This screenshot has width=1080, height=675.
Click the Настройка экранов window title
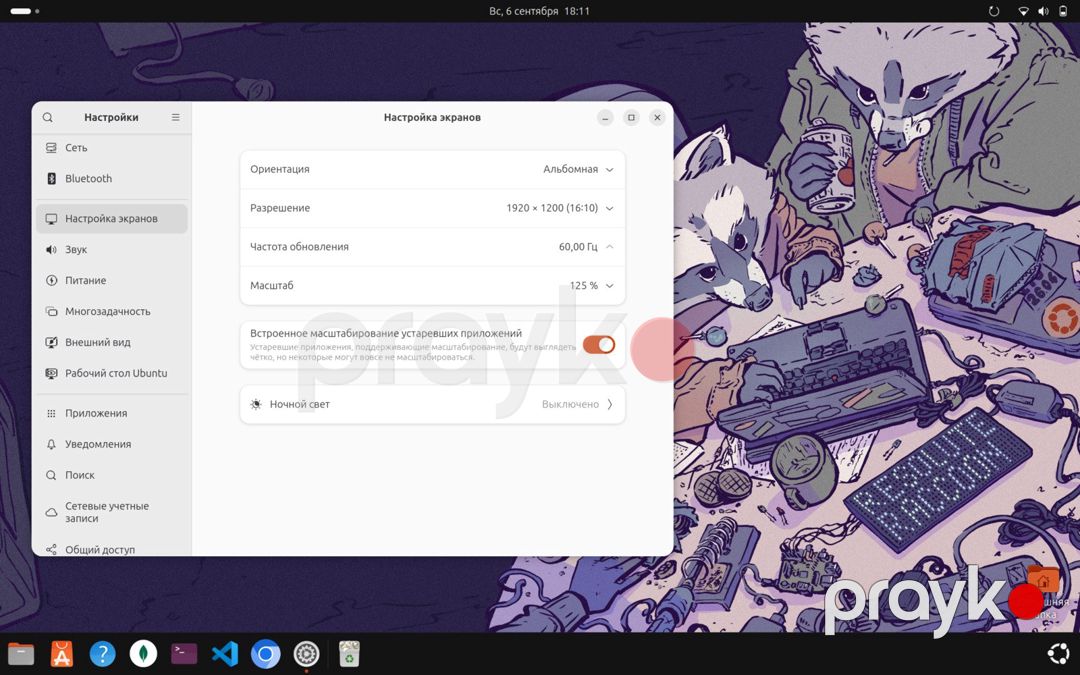(432, 118)
